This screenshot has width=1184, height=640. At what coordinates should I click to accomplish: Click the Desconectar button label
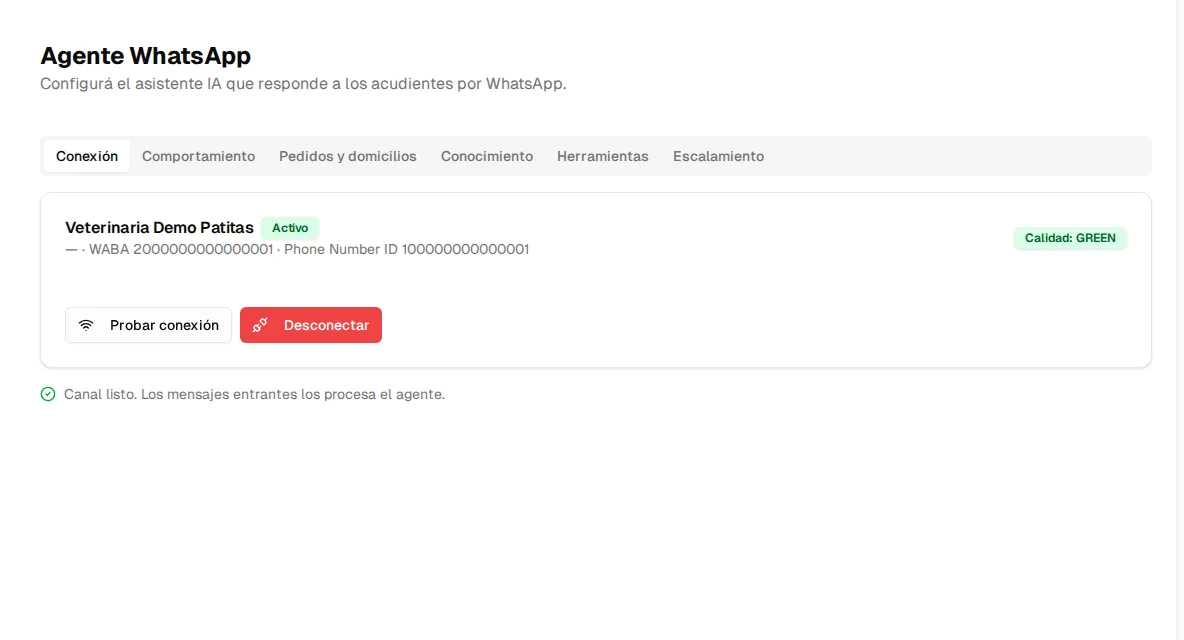(326, 325)
